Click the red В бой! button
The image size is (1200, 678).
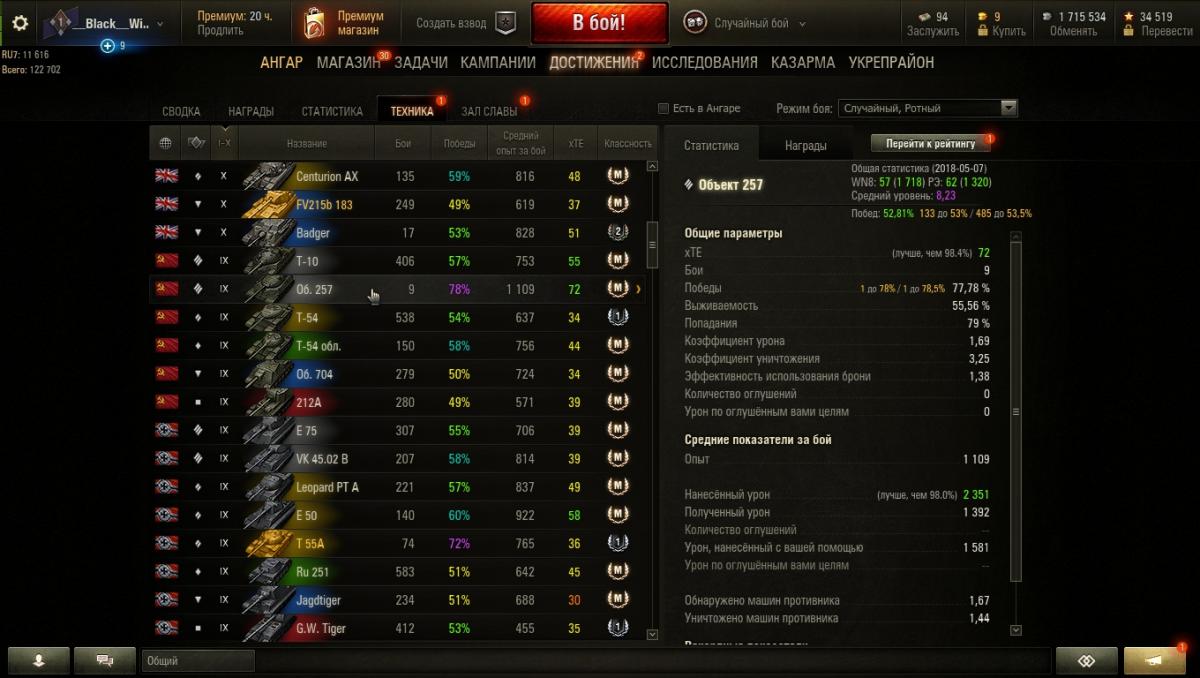(599, 23)
